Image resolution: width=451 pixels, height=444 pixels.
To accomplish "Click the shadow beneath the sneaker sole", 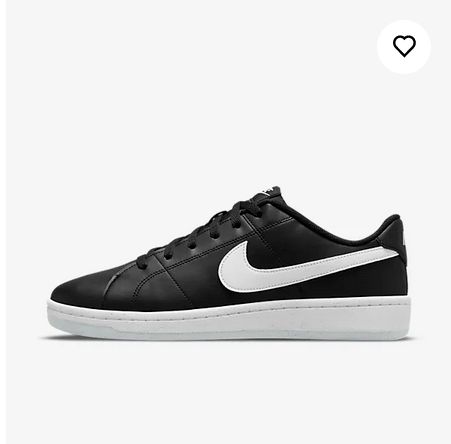I will click(228, 339).
